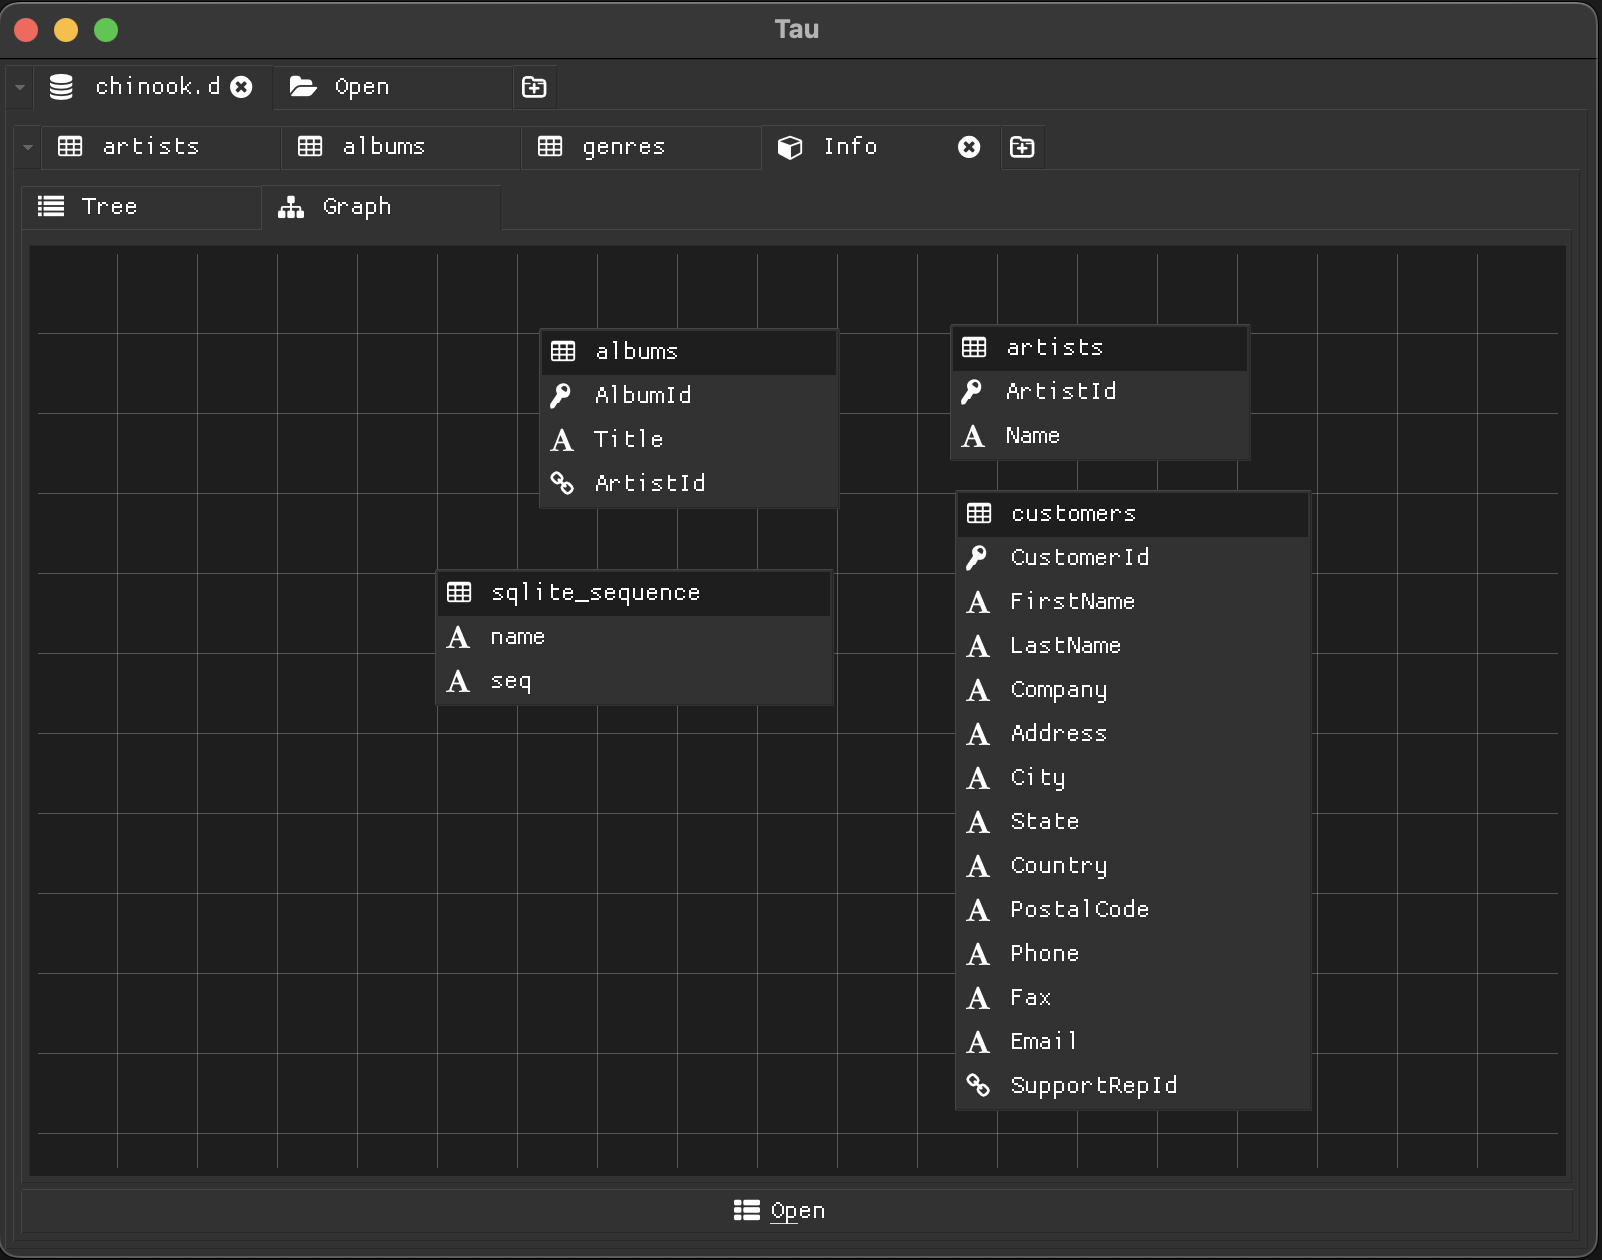Screen dimensions: 1602x1260
Task: Expand the dropdown arrow left of chinook.d tab
Action: tap(19, 87)
